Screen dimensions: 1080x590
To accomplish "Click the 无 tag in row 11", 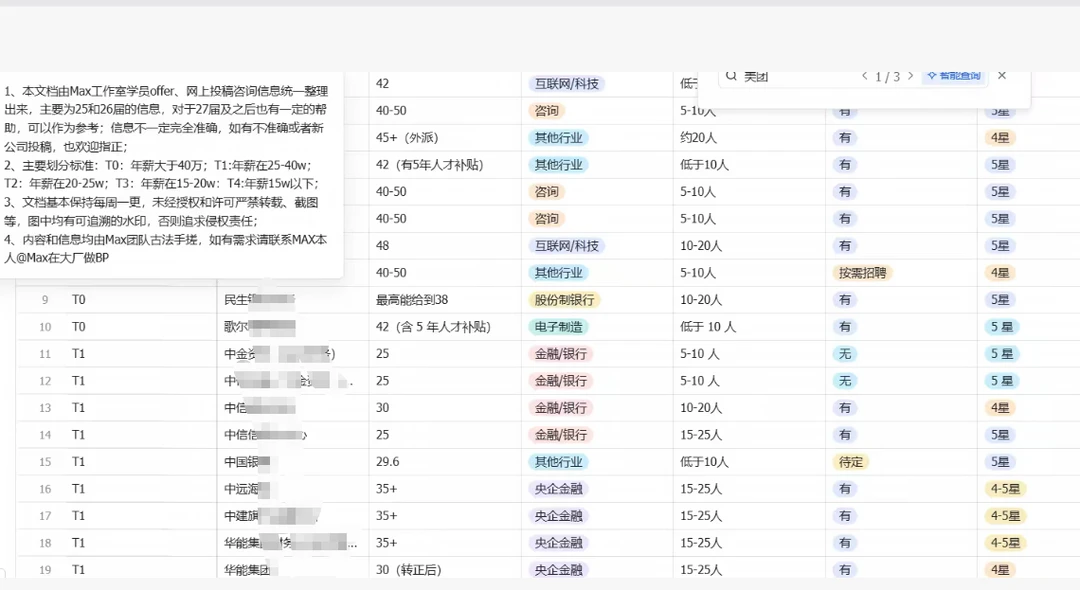I will point(844,354).
